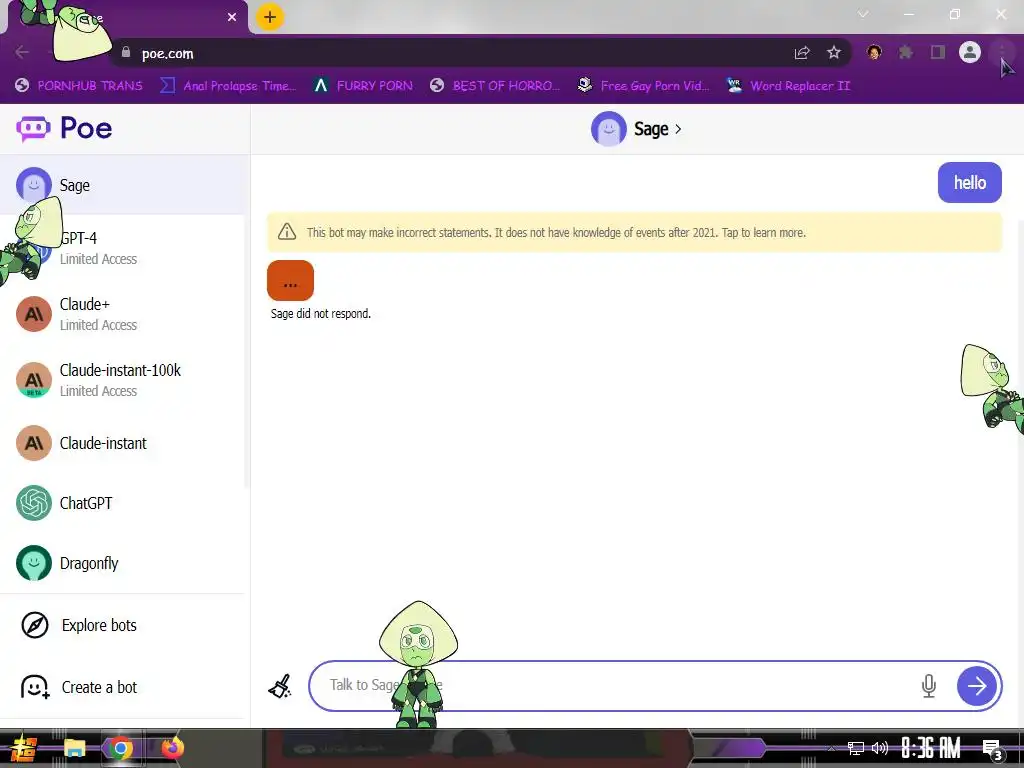The height and width of the screenshot is (768, 1024).
Task: Click the ChatGPT swirl logo icon
Action: 34,503
